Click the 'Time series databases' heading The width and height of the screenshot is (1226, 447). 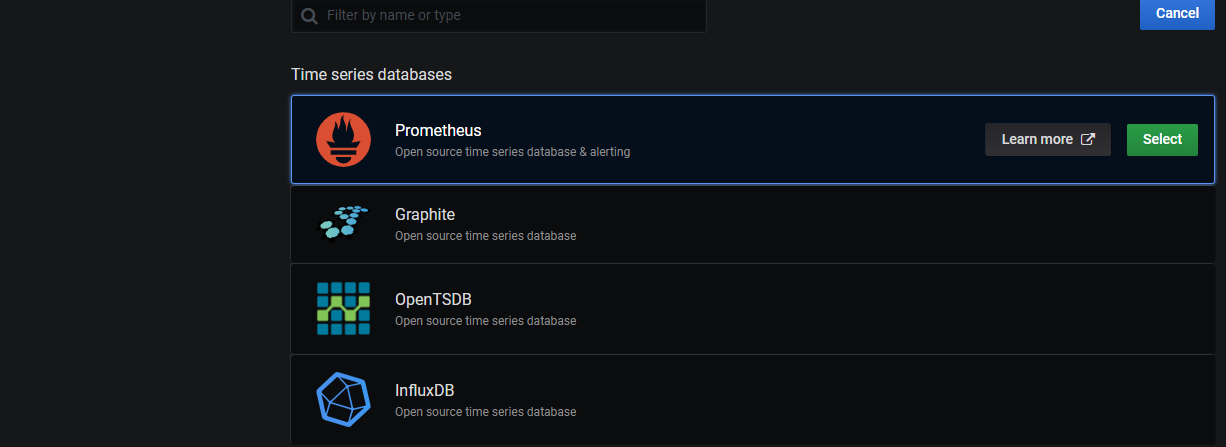(371, 74)
